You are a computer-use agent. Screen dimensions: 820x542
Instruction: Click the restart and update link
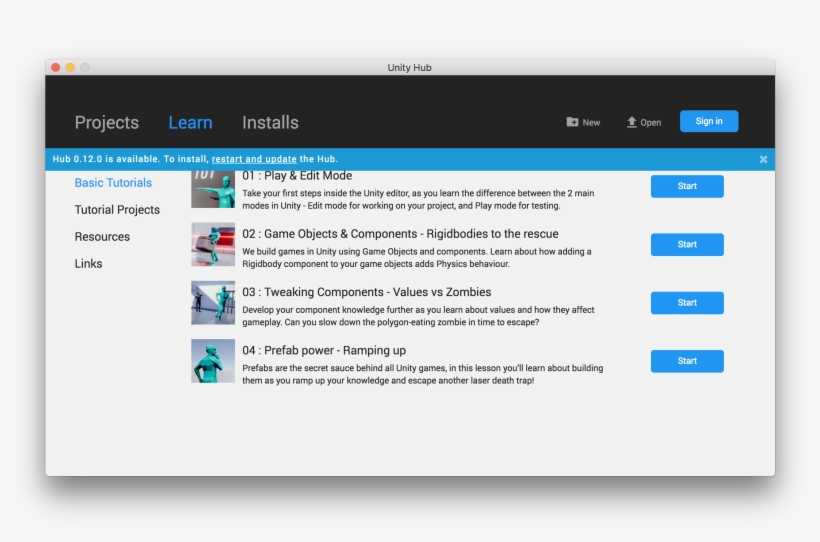[x=254, y=159]
